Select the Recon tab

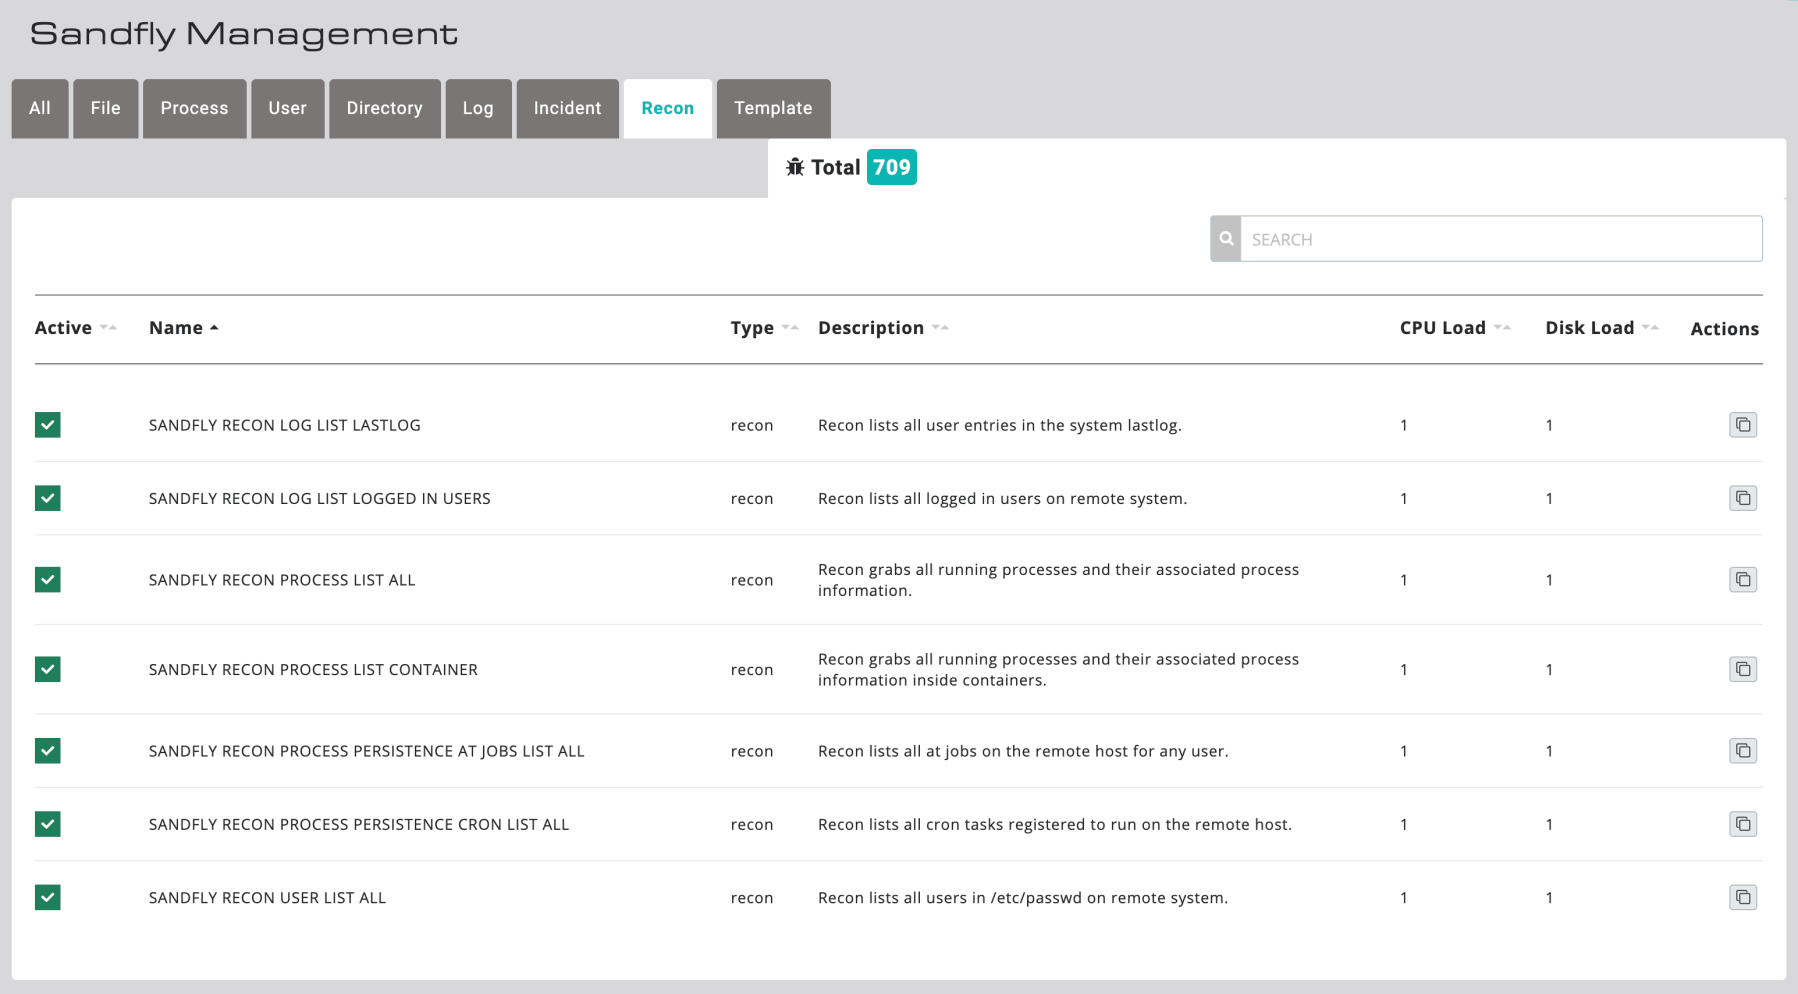[668, 108]
